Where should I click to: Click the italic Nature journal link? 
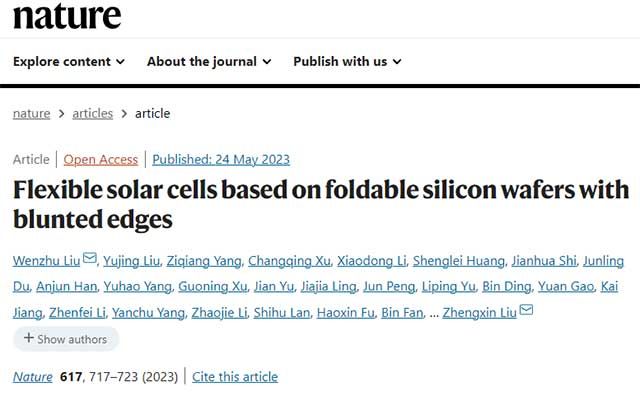tap(33, 377)
